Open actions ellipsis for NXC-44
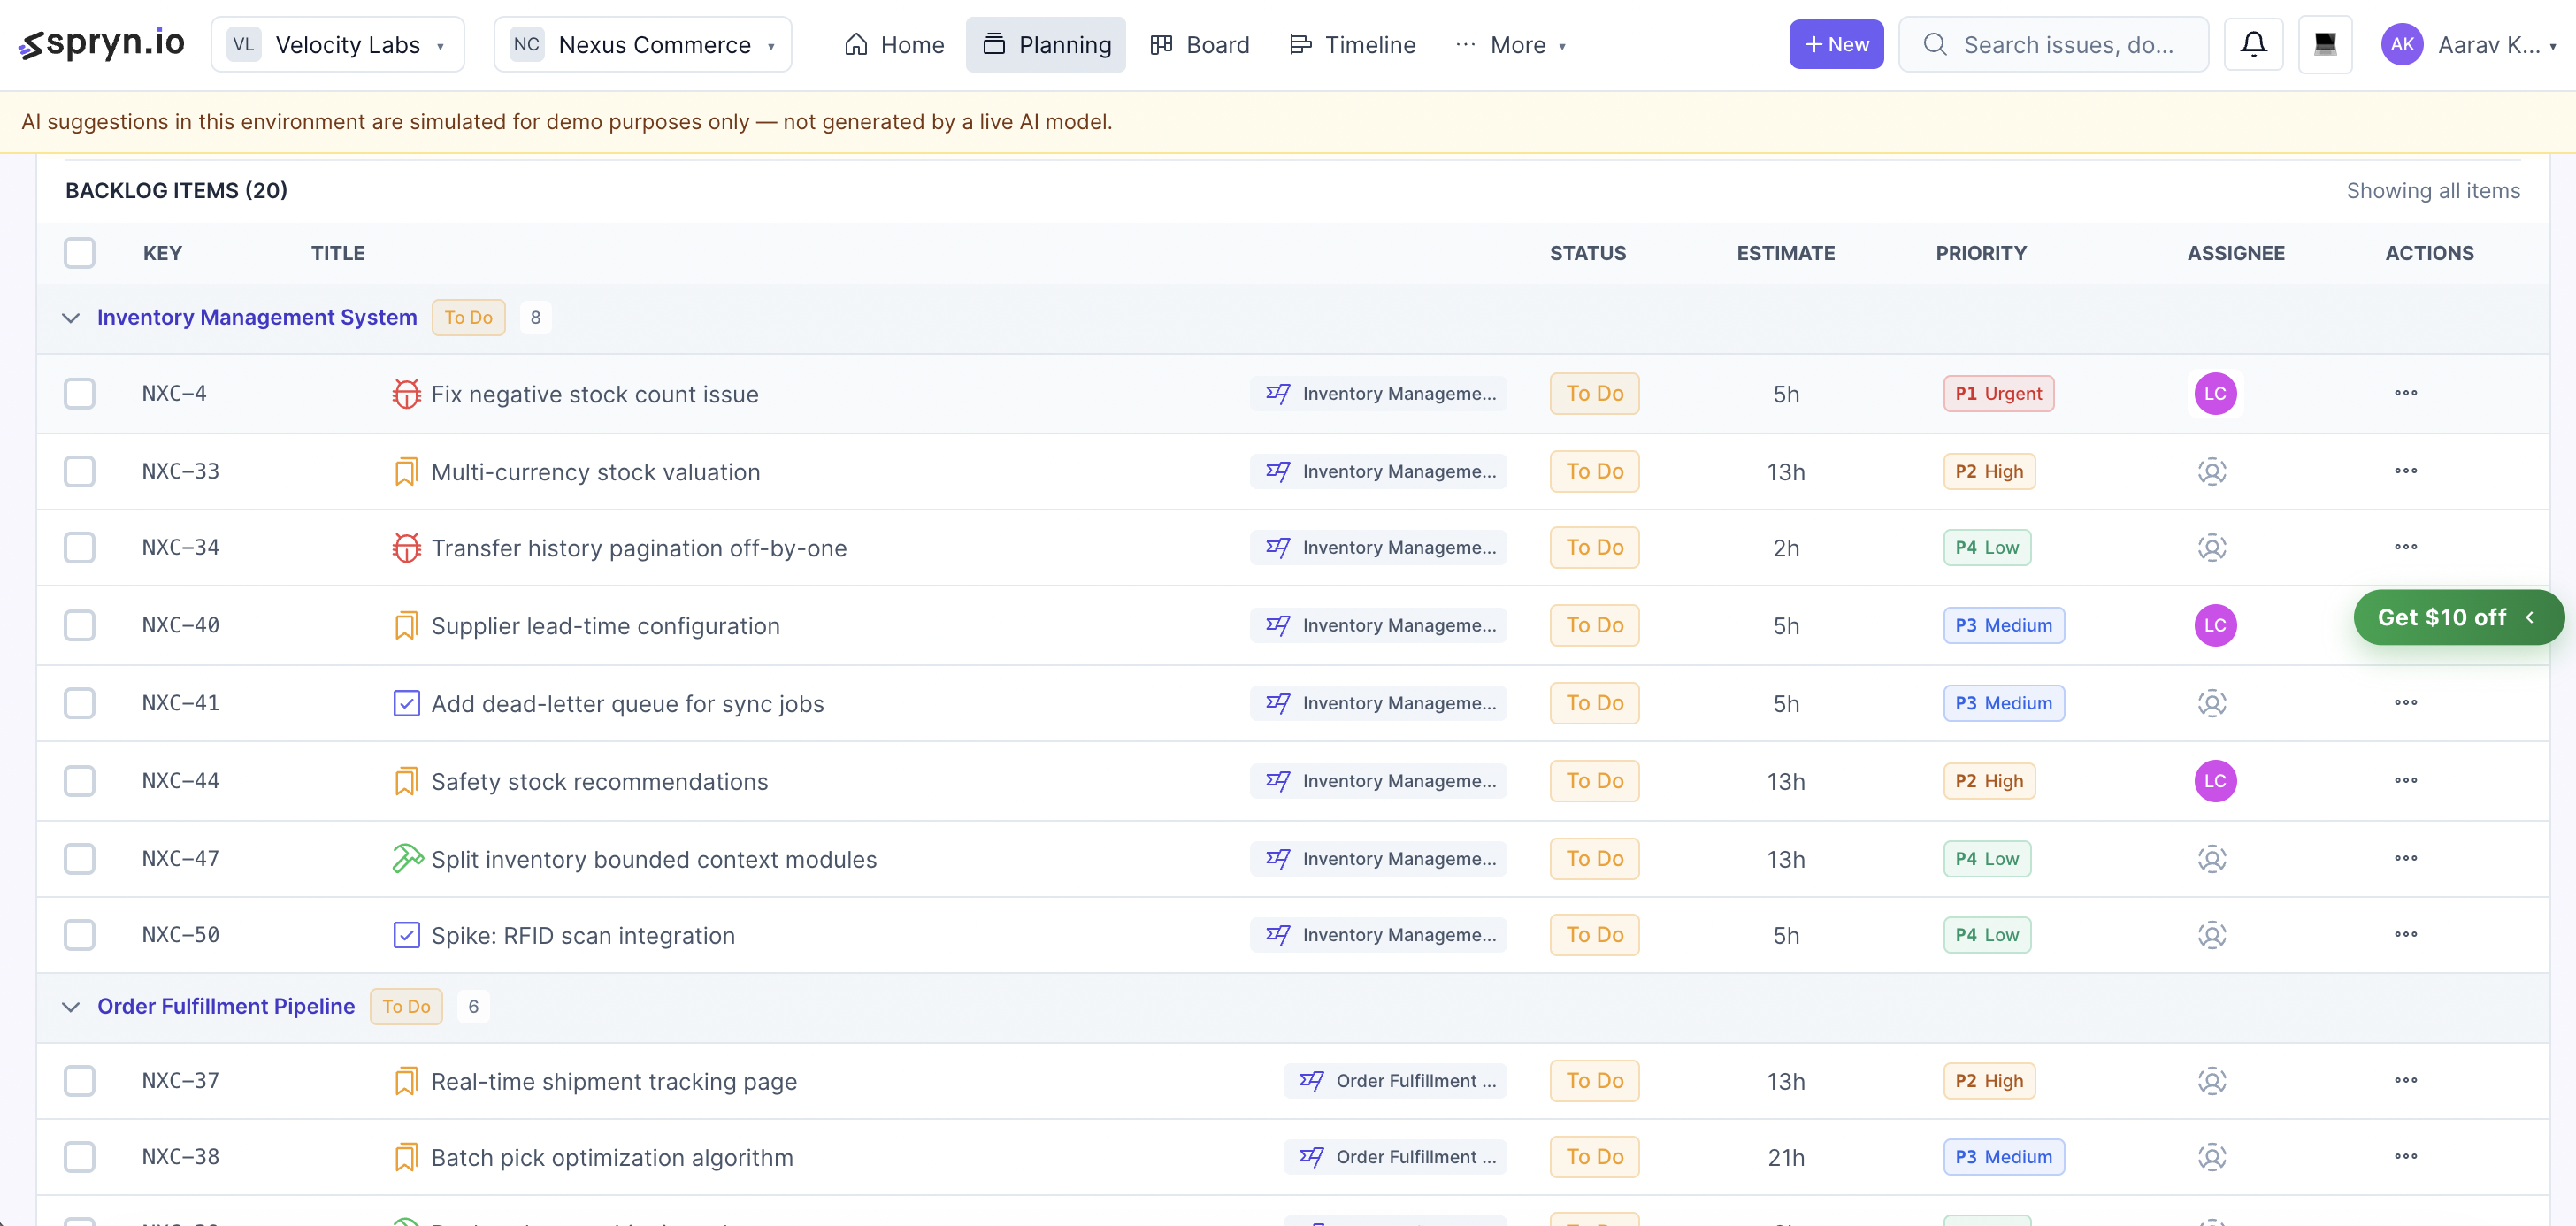This screenshot has height=1226, width=2576. click(2405, 781)
